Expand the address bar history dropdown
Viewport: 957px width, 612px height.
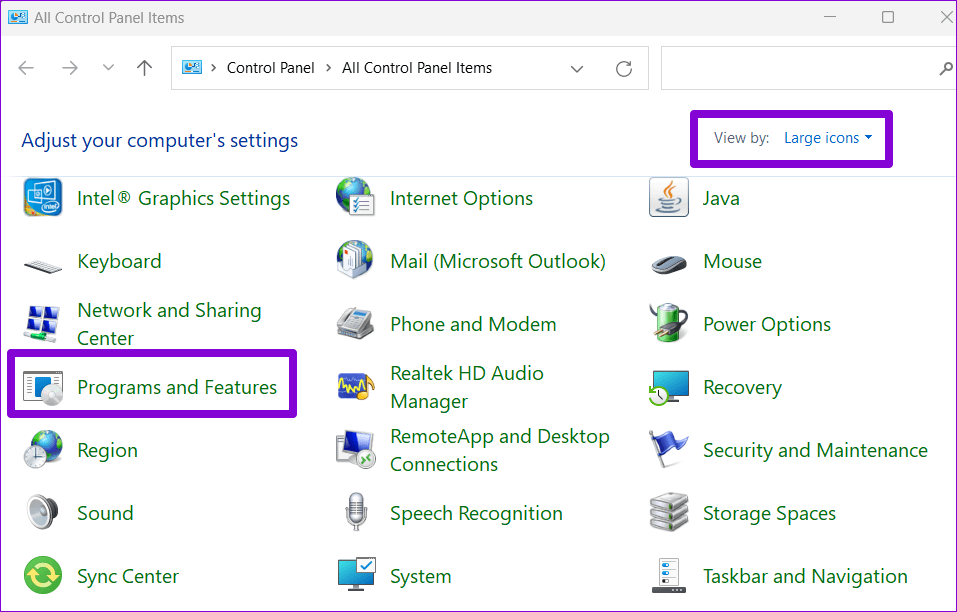[577, 68]
